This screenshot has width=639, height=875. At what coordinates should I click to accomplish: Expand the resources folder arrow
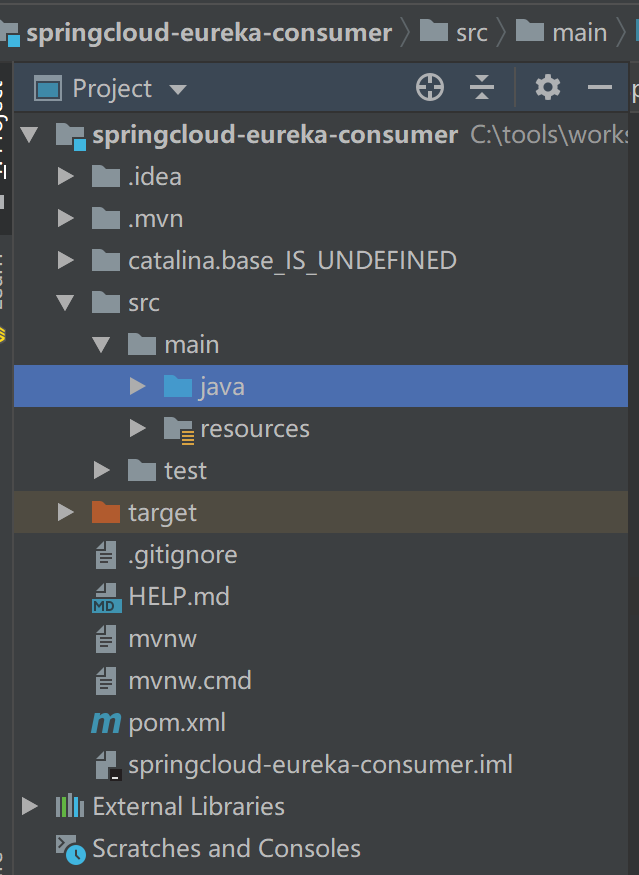[x=137, y=429]
